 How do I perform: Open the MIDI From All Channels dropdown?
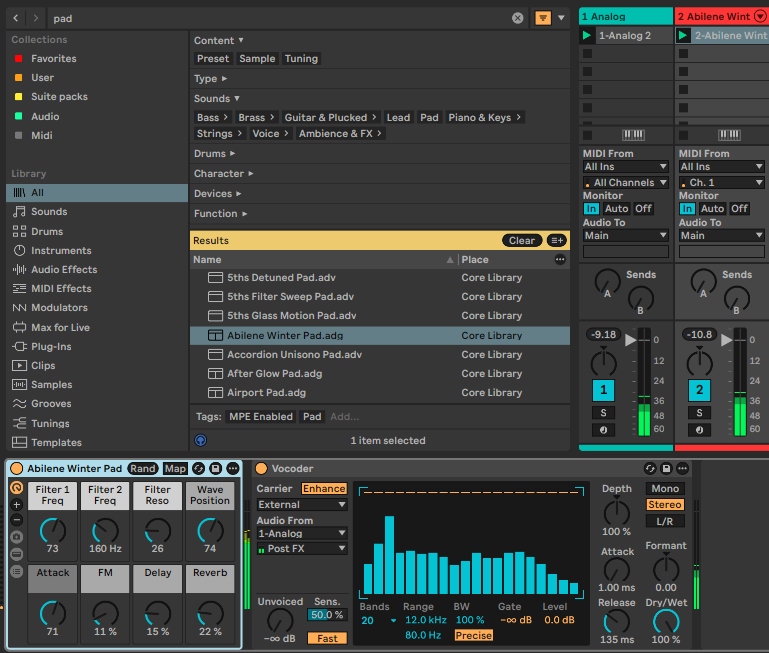click(x=625, y=183)
